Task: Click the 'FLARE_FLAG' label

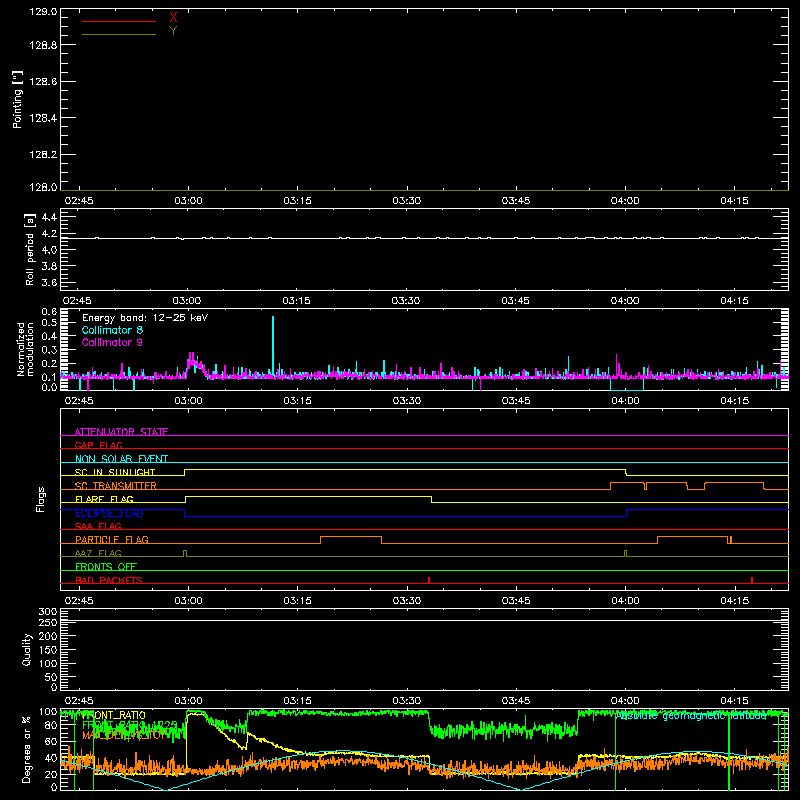Action: point(104,499)
